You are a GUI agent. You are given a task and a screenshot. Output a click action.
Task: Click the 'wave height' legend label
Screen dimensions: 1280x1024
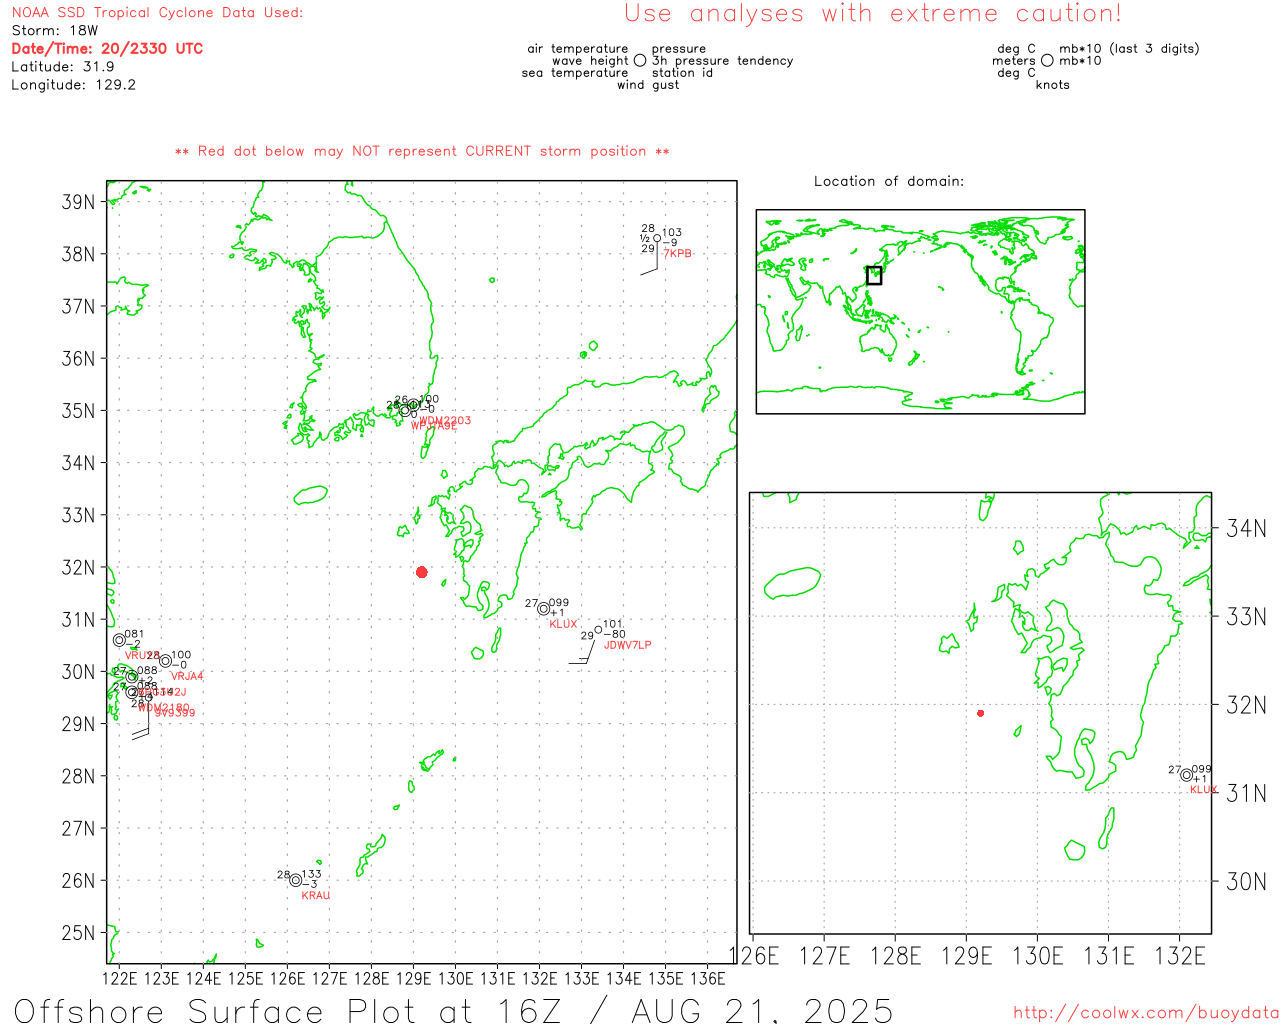tap(591, 61)
